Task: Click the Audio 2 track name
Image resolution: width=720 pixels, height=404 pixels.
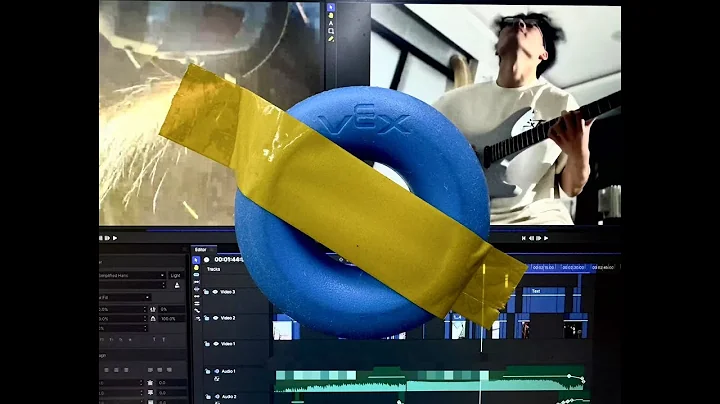Action: click(x=229, y=397)
